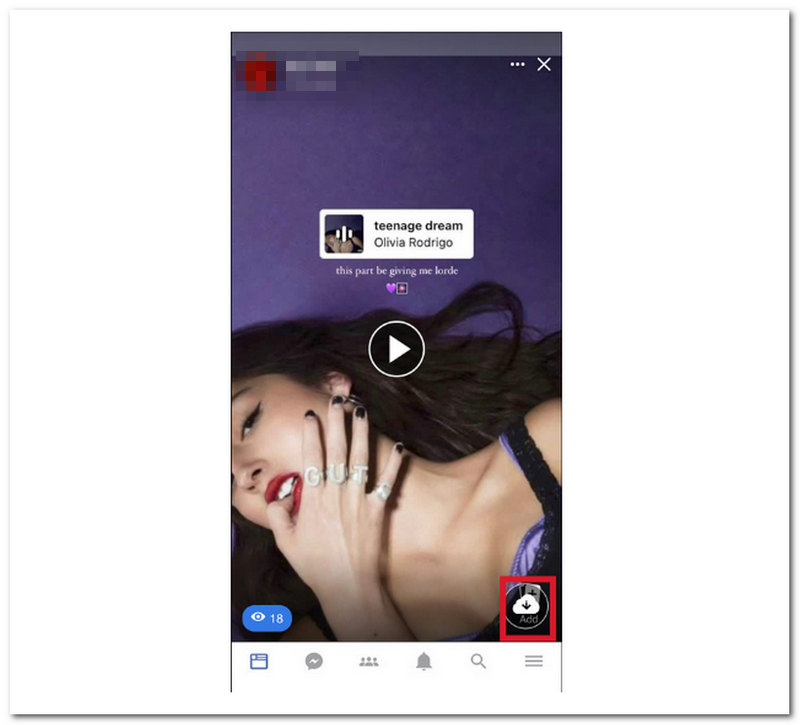
Task: View the 18 story viewers
Action: pos(267,618)
